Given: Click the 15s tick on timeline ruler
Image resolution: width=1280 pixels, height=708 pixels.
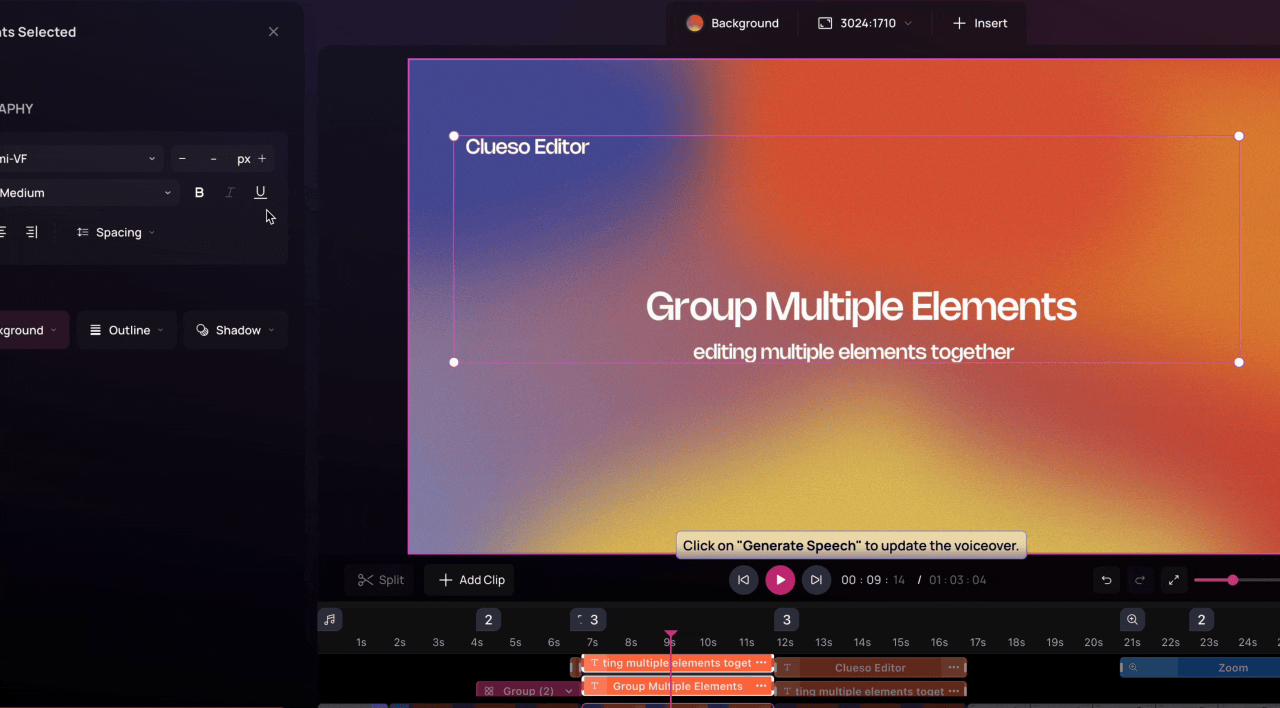Looking at the screenshot, I should (900, 642).
